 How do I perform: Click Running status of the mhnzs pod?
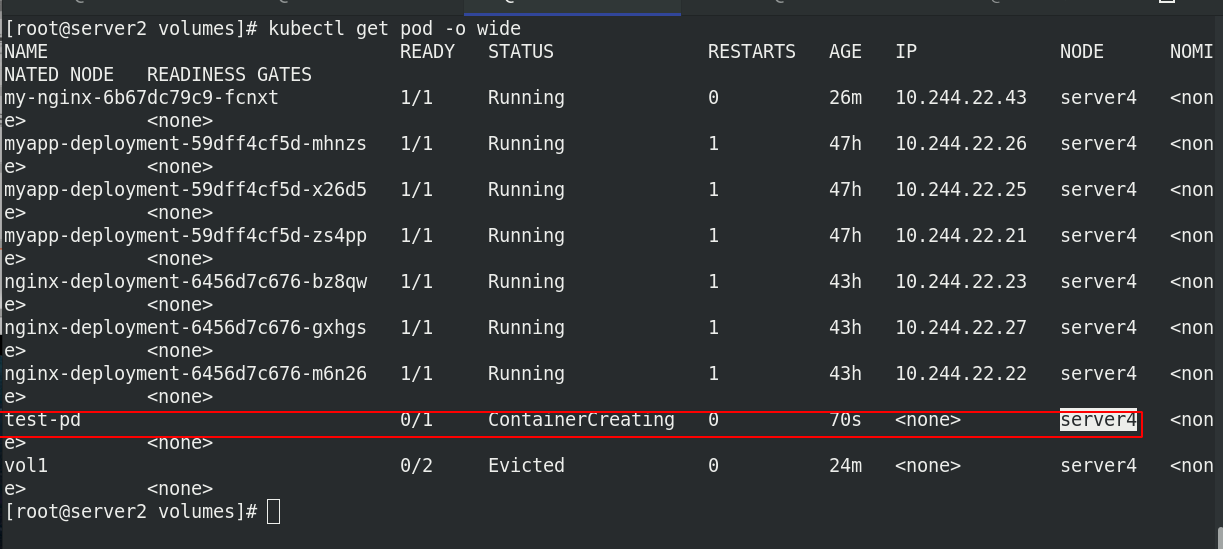coord(526,144)
